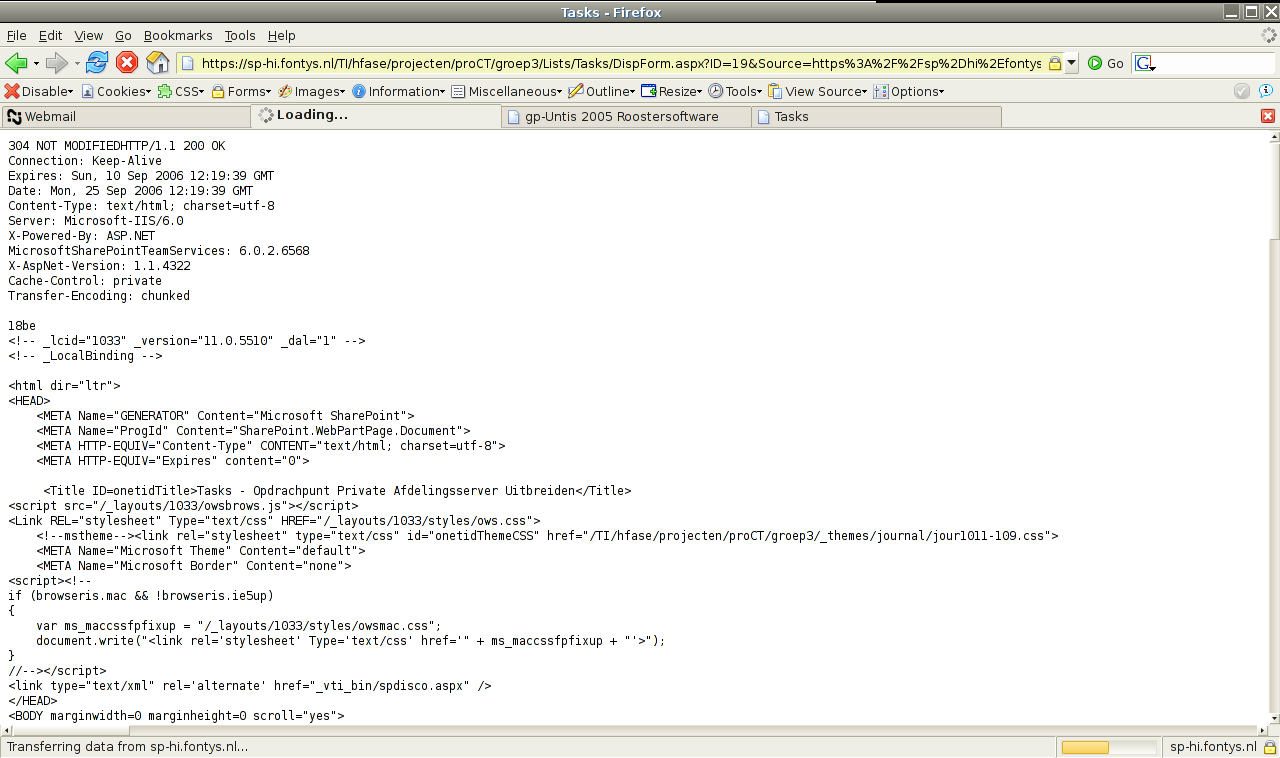The height and width of the screenshot is (758, 1280).
Task: Open the Edit menu
Action: 50,35
